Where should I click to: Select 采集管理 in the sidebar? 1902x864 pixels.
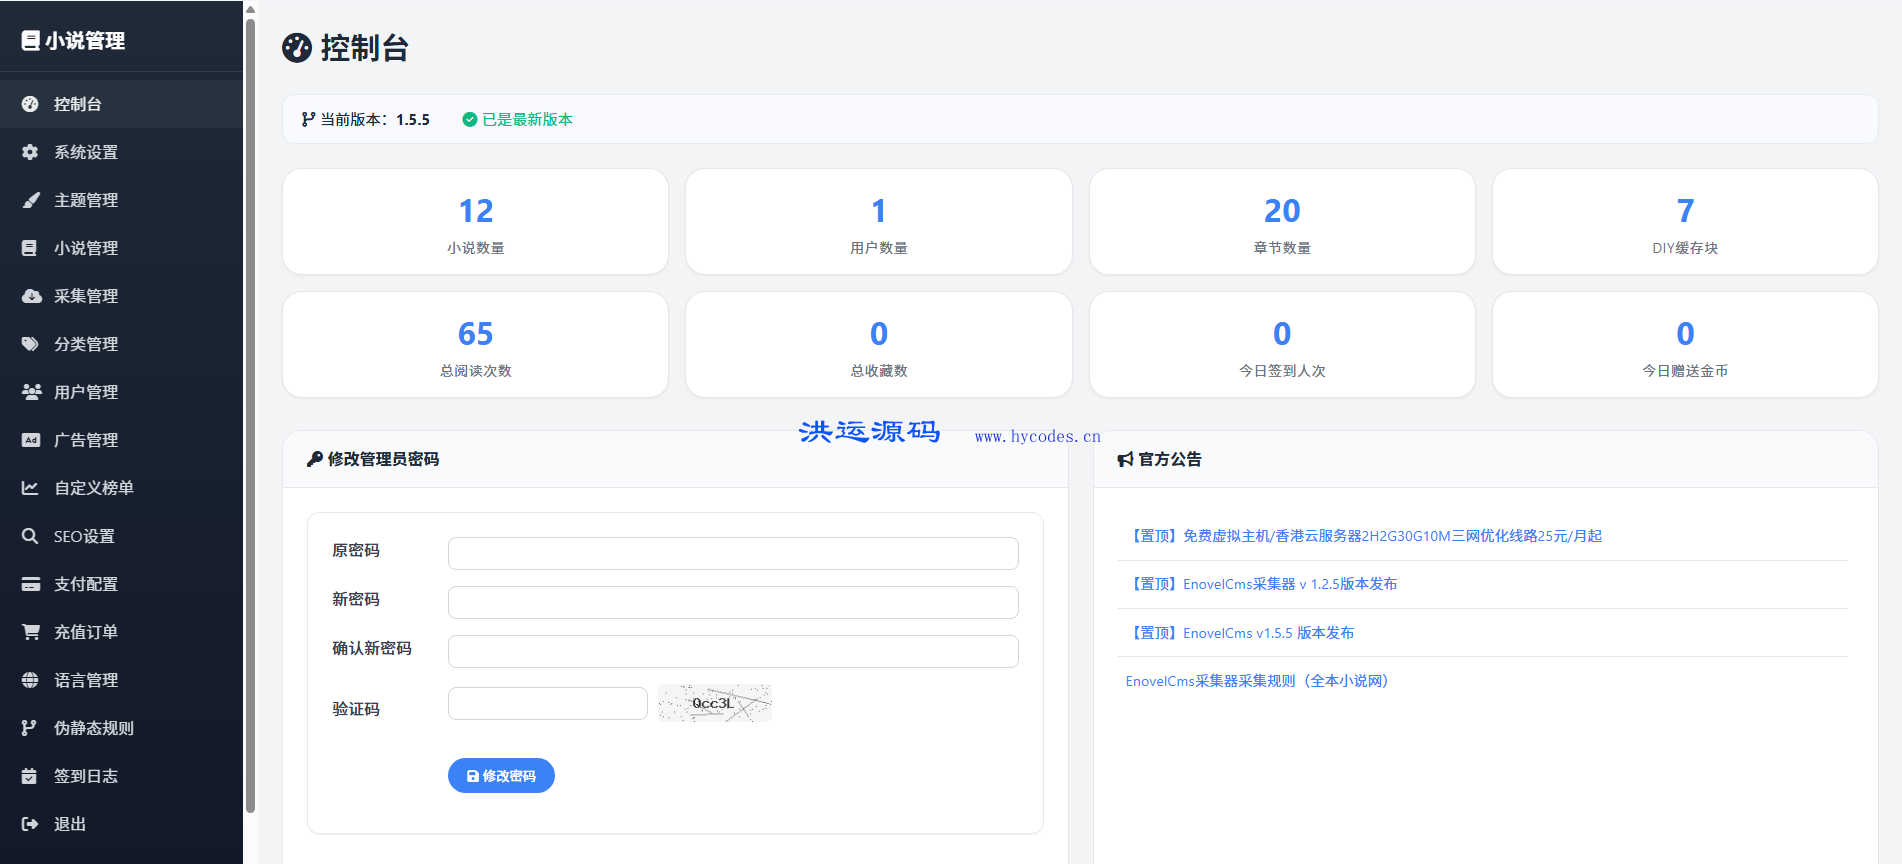[x=121, y=296]
